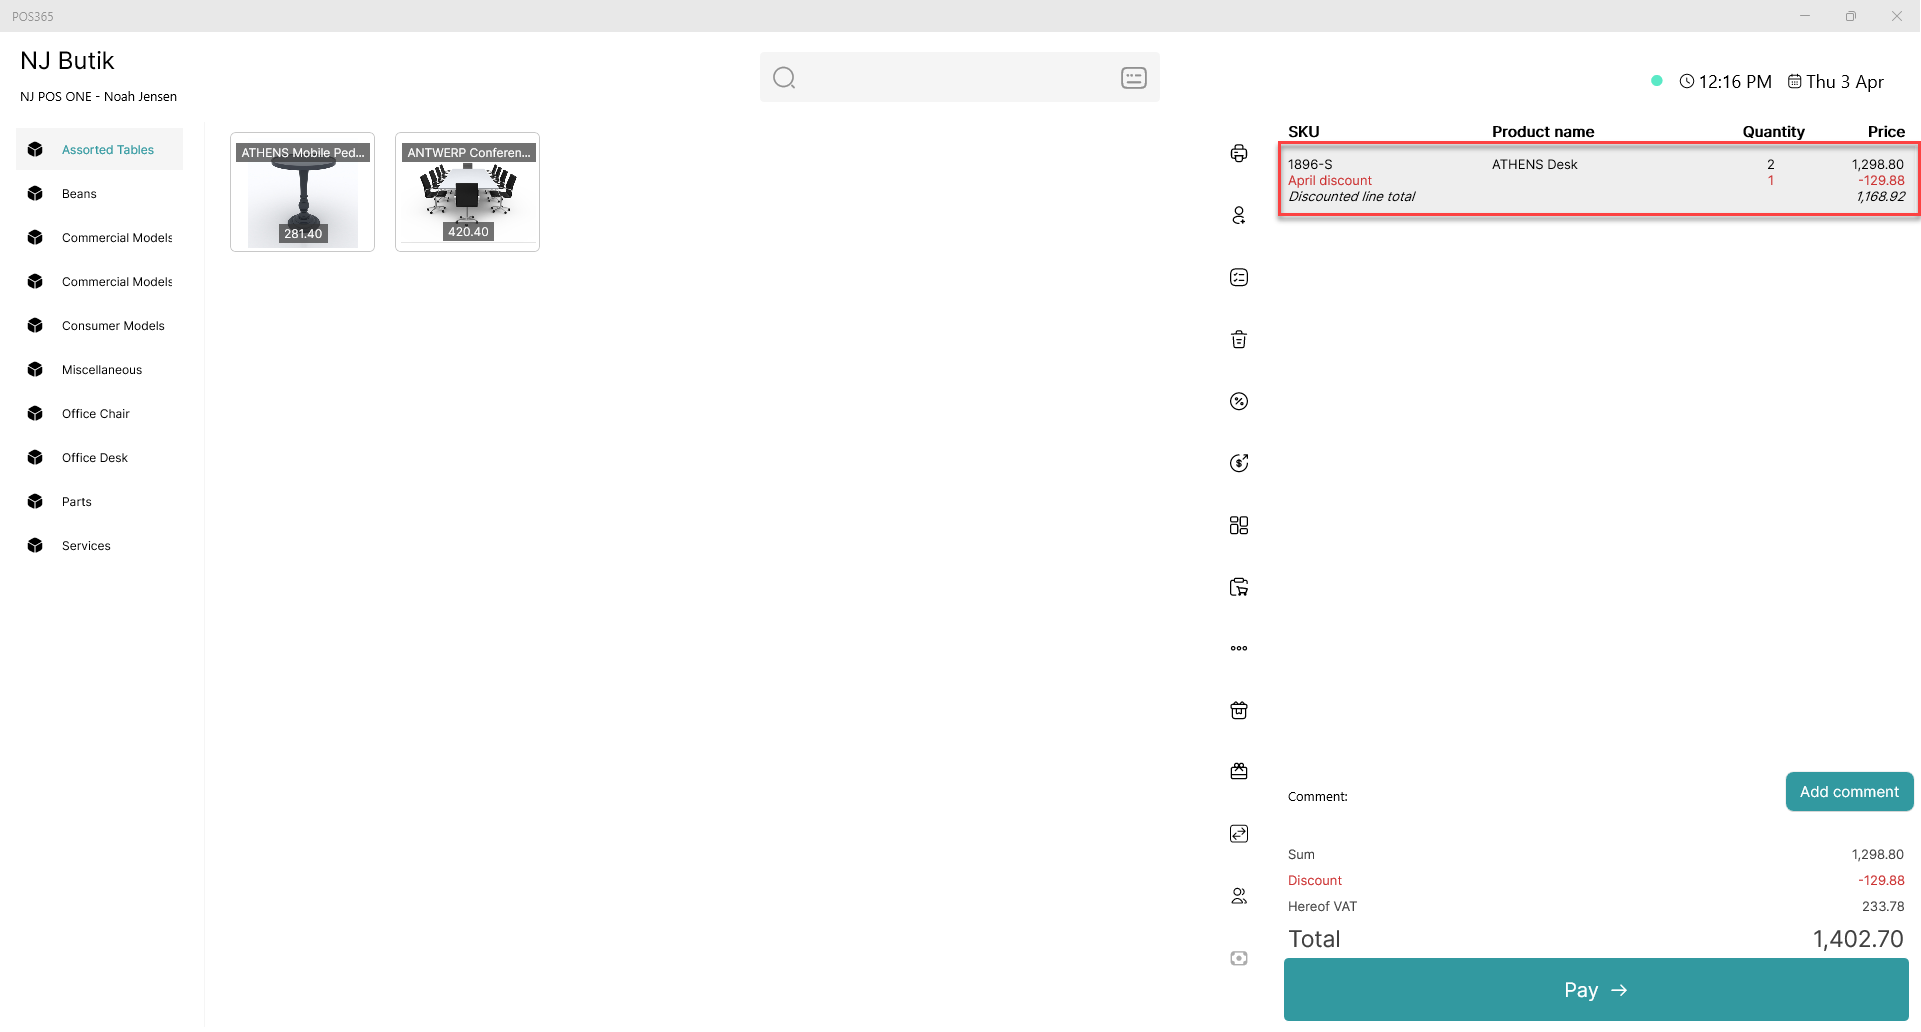Open the three-dots more options icon
Viewport: 1921px width, 1032px height.
[1239, 649]
